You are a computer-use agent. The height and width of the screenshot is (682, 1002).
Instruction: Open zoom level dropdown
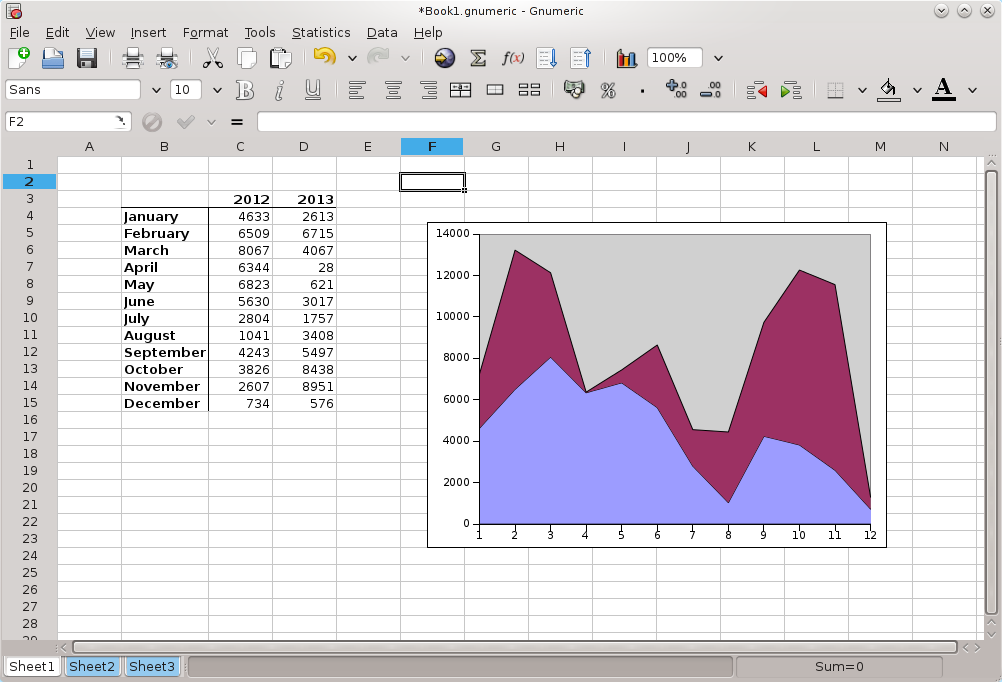pyautogui.click(x=718, y=58)
